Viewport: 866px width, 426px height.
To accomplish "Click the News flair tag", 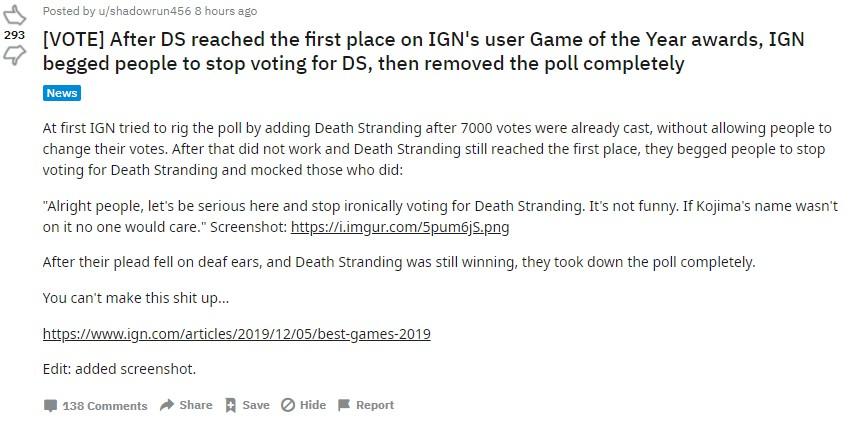I will (x=62, y=93).
